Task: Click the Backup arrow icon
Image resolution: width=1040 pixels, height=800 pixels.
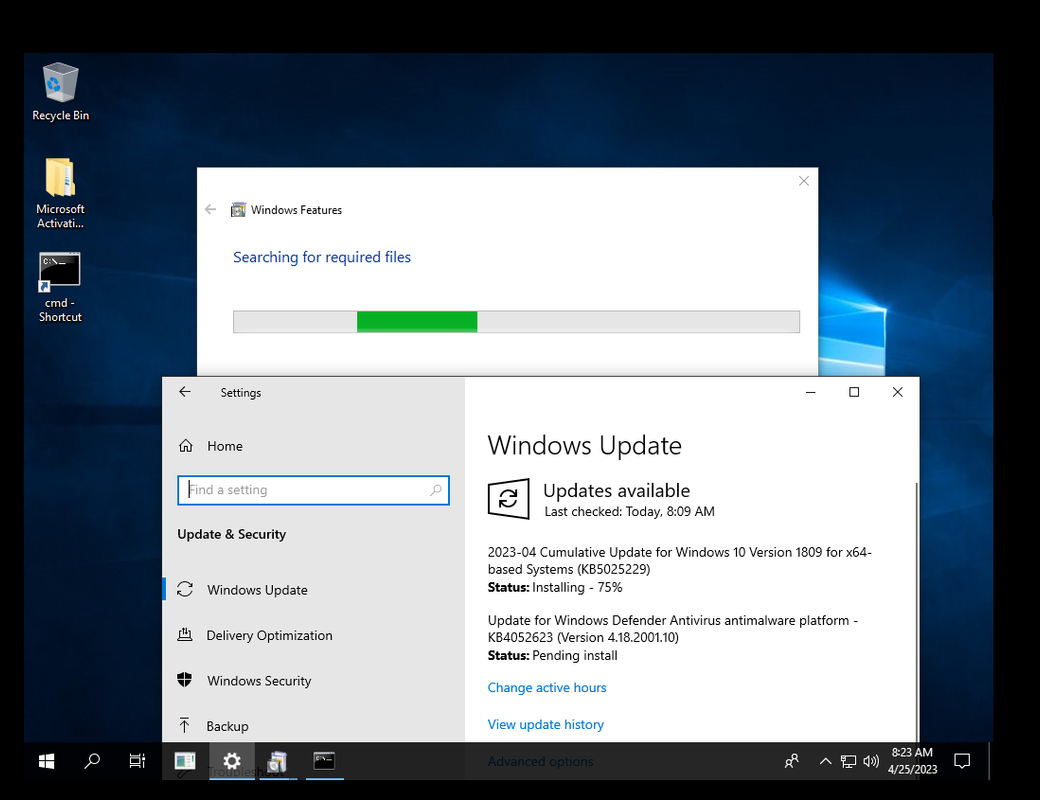Action: (x=185, y=725)
